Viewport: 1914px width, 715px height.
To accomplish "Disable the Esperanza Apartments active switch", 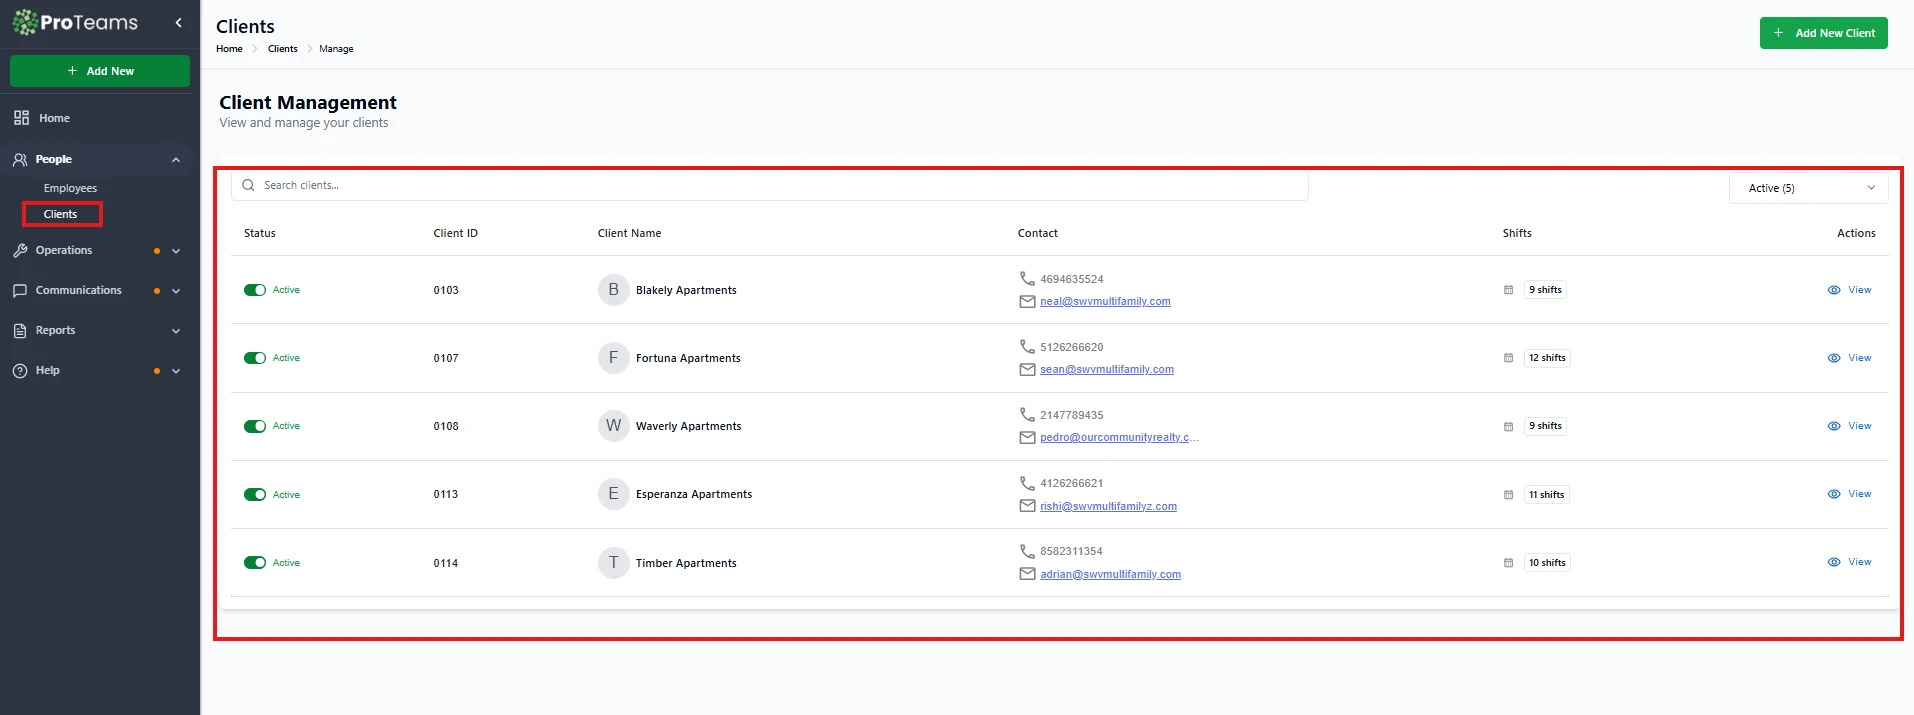I will [255, 494].
